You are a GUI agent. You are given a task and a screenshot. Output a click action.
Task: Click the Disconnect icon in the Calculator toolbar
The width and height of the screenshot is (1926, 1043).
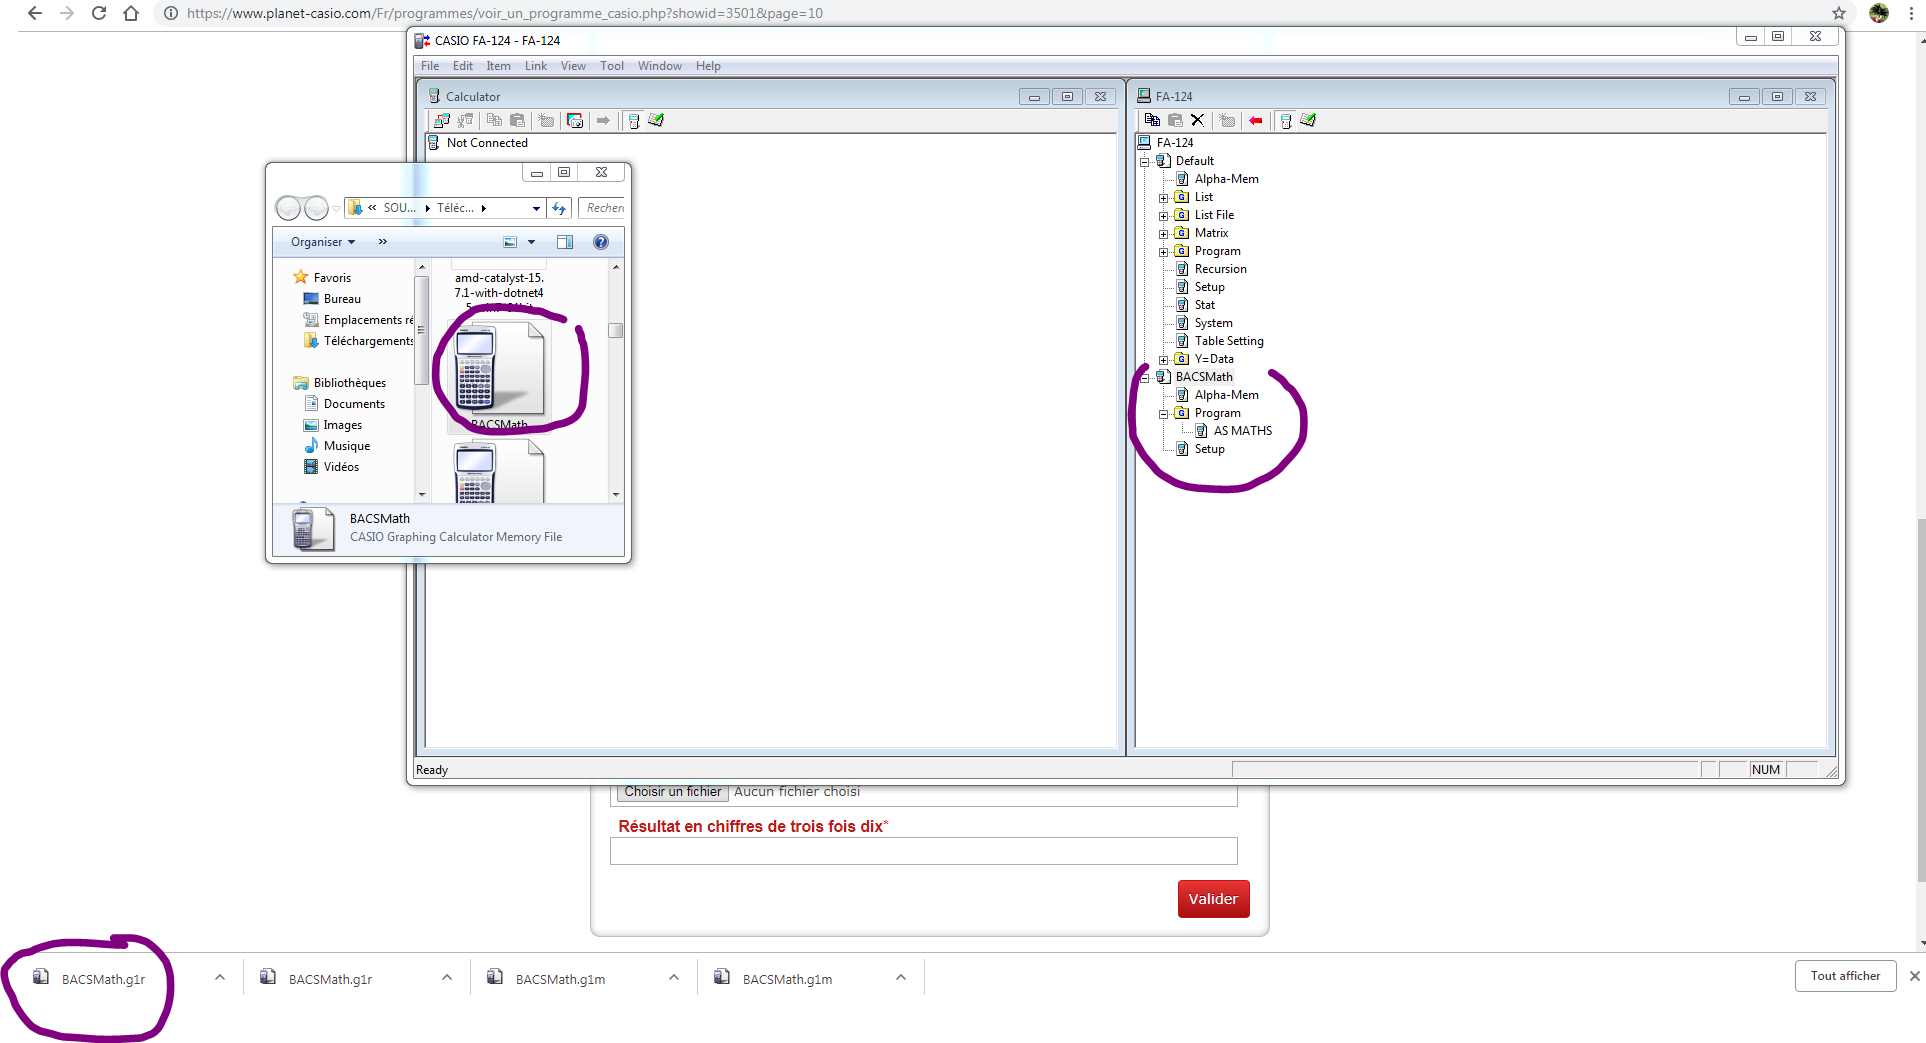point(465,120)
